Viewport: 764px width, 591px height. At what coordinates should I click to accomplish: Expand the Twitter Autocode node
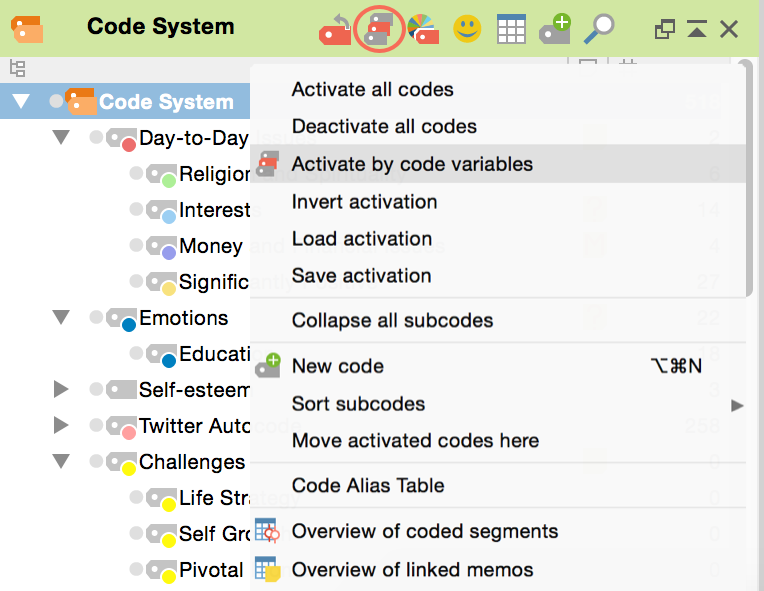coord(61,425)
